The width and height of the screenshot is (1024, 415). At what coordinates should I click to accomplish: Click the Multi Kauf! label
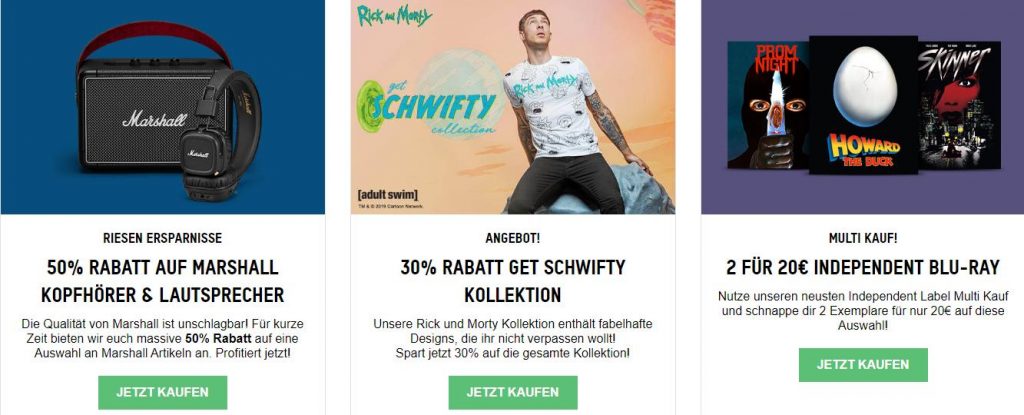pyautogui.click(x=863, y=239)
